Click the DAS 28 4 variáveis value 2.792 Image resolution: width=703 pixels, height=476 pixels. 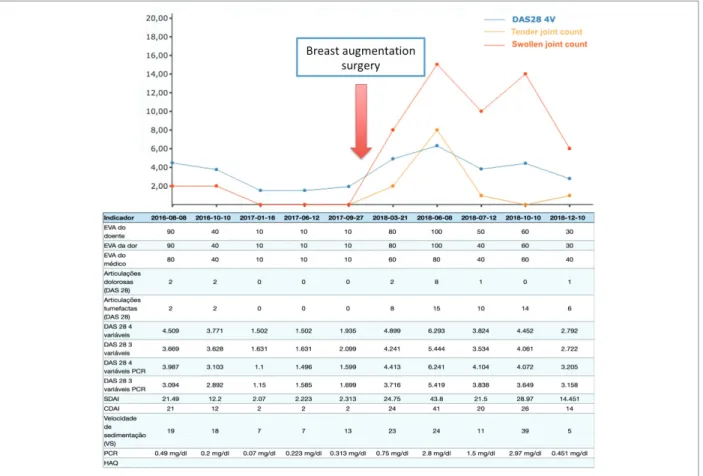(x=569, y=331)
